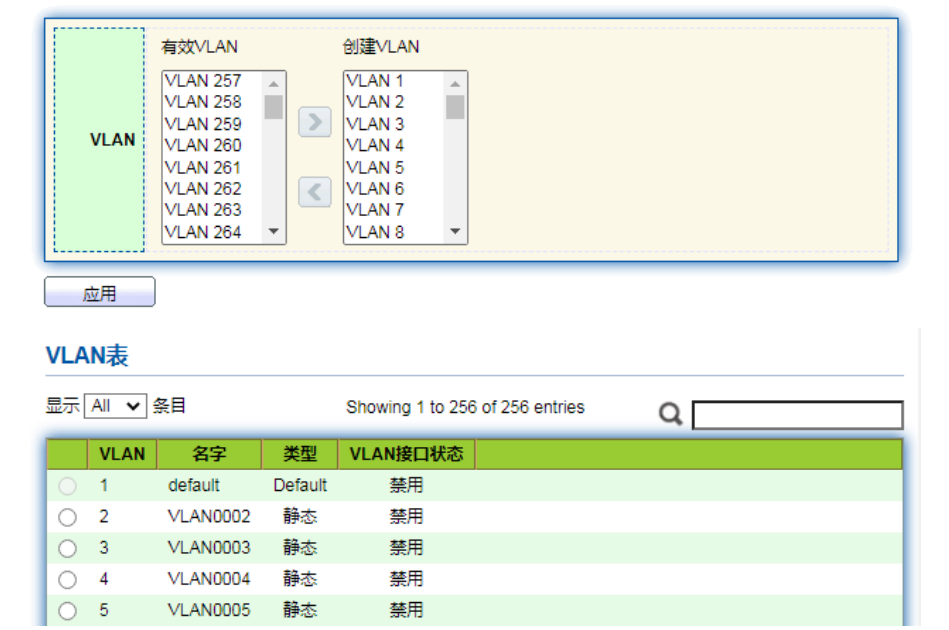Select VLAN 5 in the 创建VLAN list
Viewport: 949px width, 630px height.
(375, 167)
